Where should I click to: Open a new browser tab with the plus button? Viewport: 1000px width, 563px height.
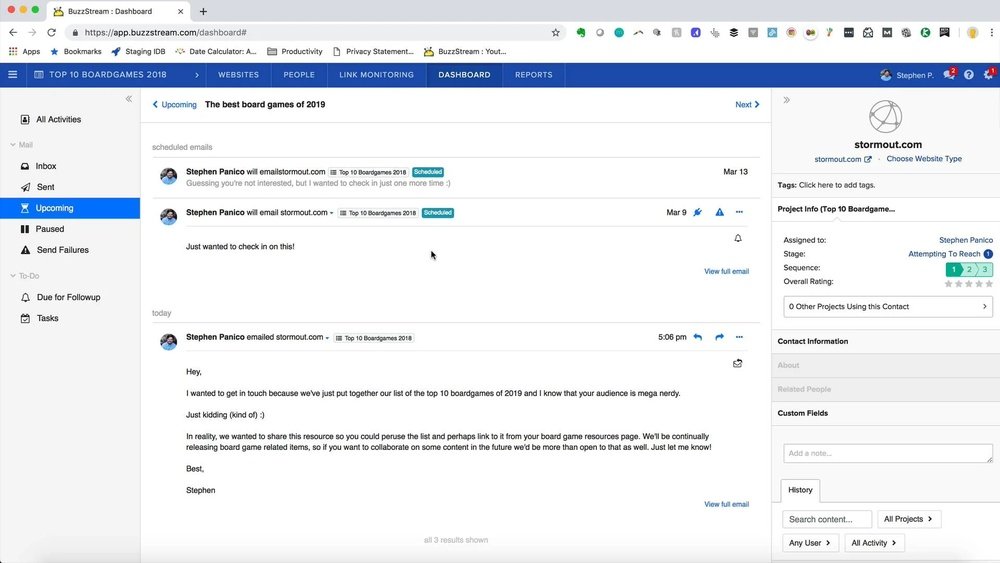coord(203,11)
